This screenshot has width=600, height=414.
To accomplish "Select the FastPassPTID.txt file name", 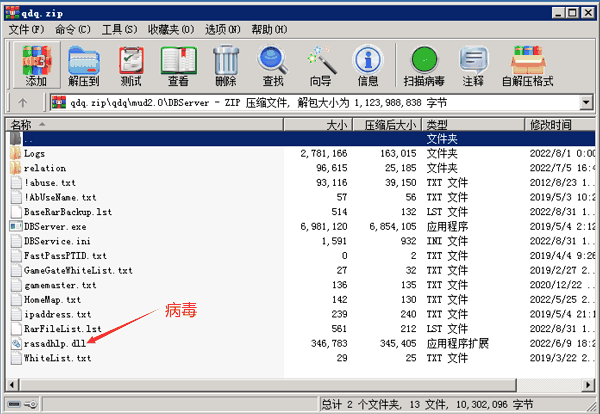I will click(65, 256).
